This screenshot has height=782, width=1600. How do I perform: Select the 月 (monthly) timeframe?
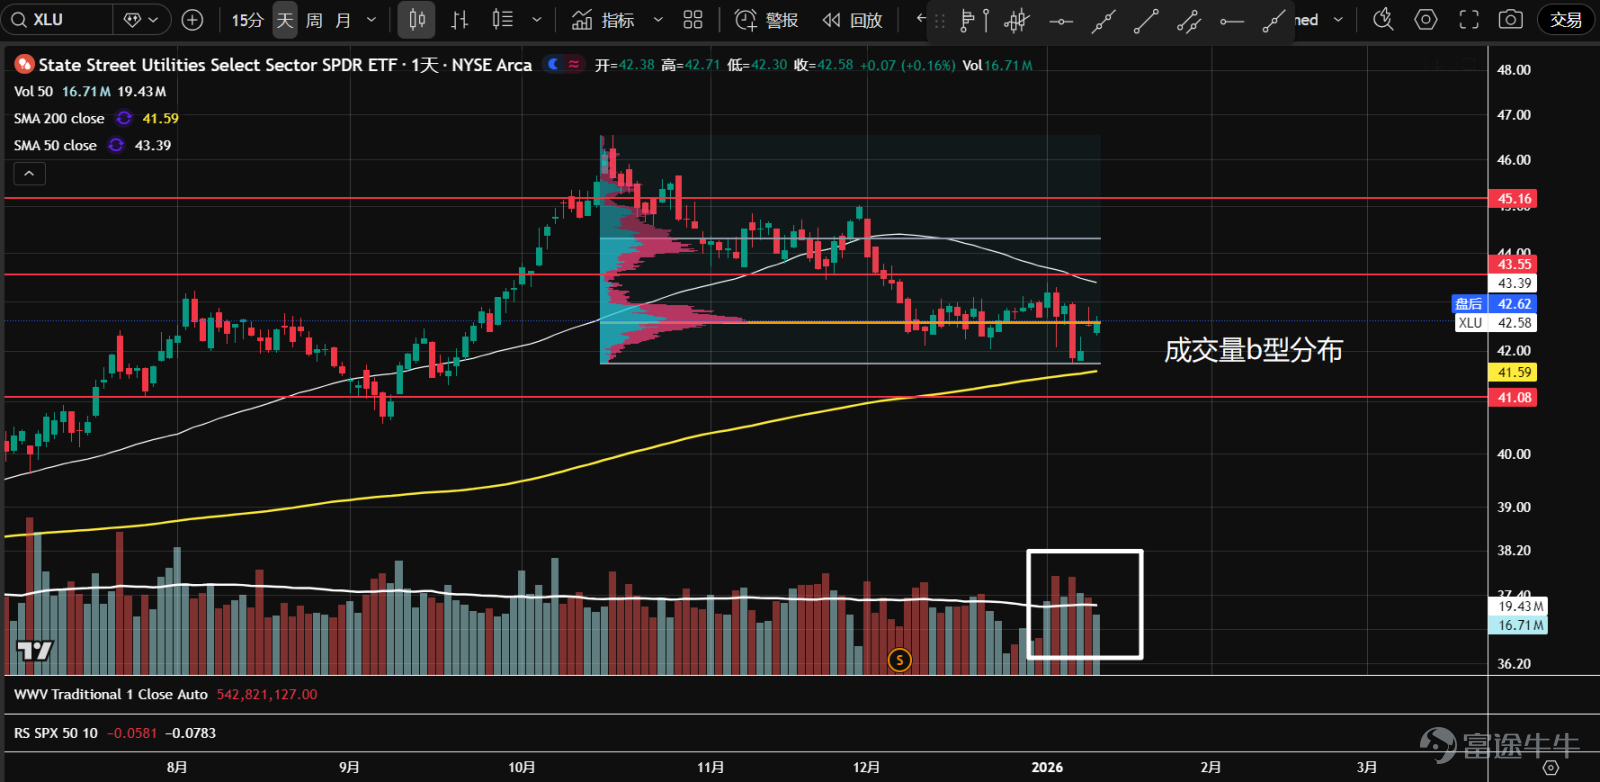[x=343, y=20]
